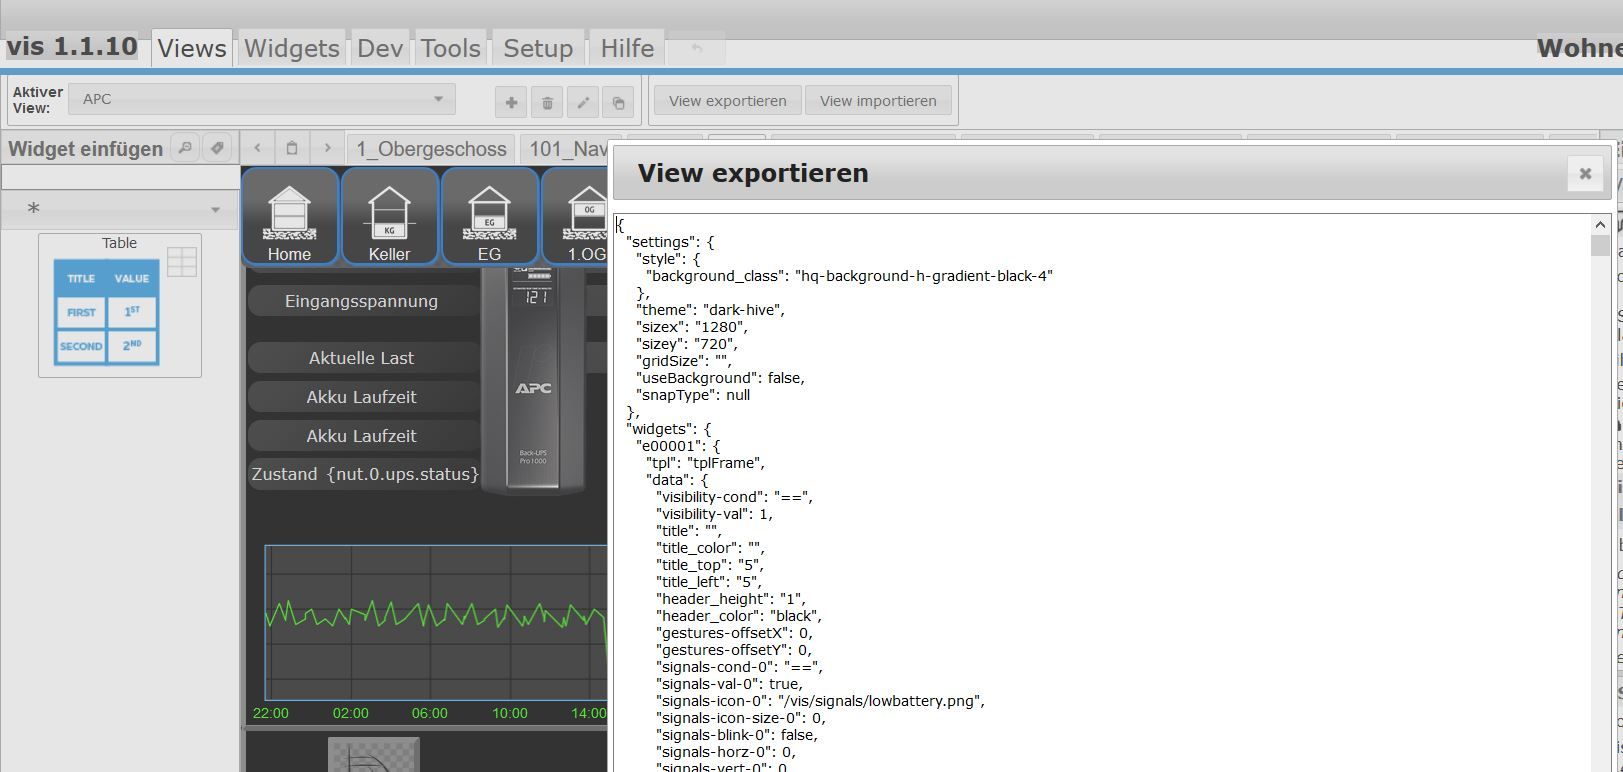Delete the active view with trash icon
Screen dimensions: 1623x772
click(x=547, y=102)
